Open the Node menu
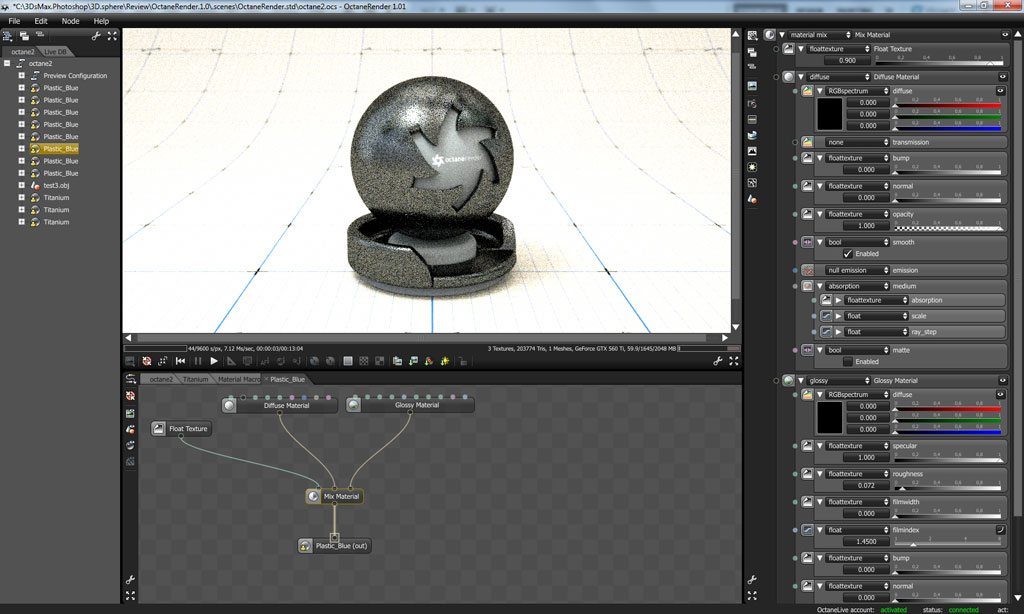Image resolution: width=1024 pixels, height=614 pixels. (71, 21)
